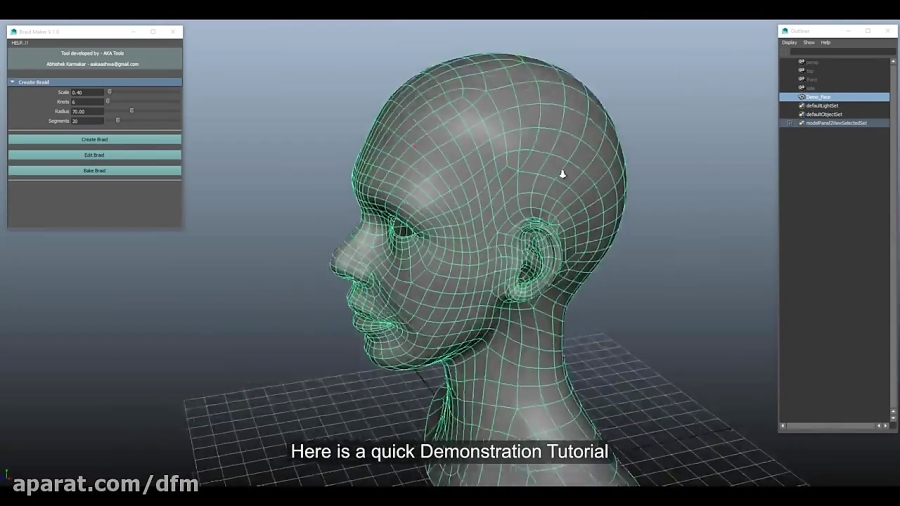Click the Outliner window title icon
Image resolution: width=900 pixels, height=506 pixels.
[785, 31]
